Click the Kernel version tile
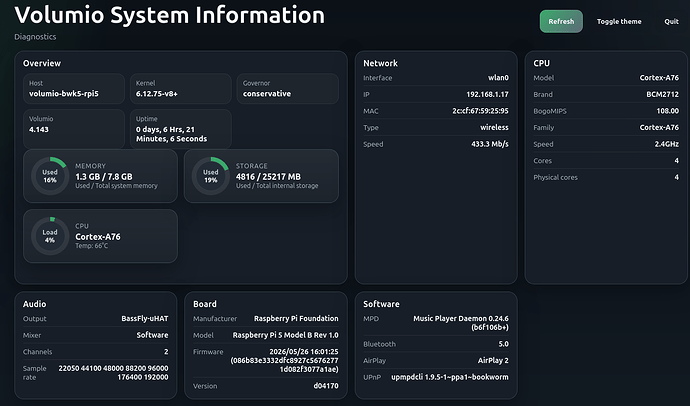This screenshot has width=690, height=406. point(180,89)
